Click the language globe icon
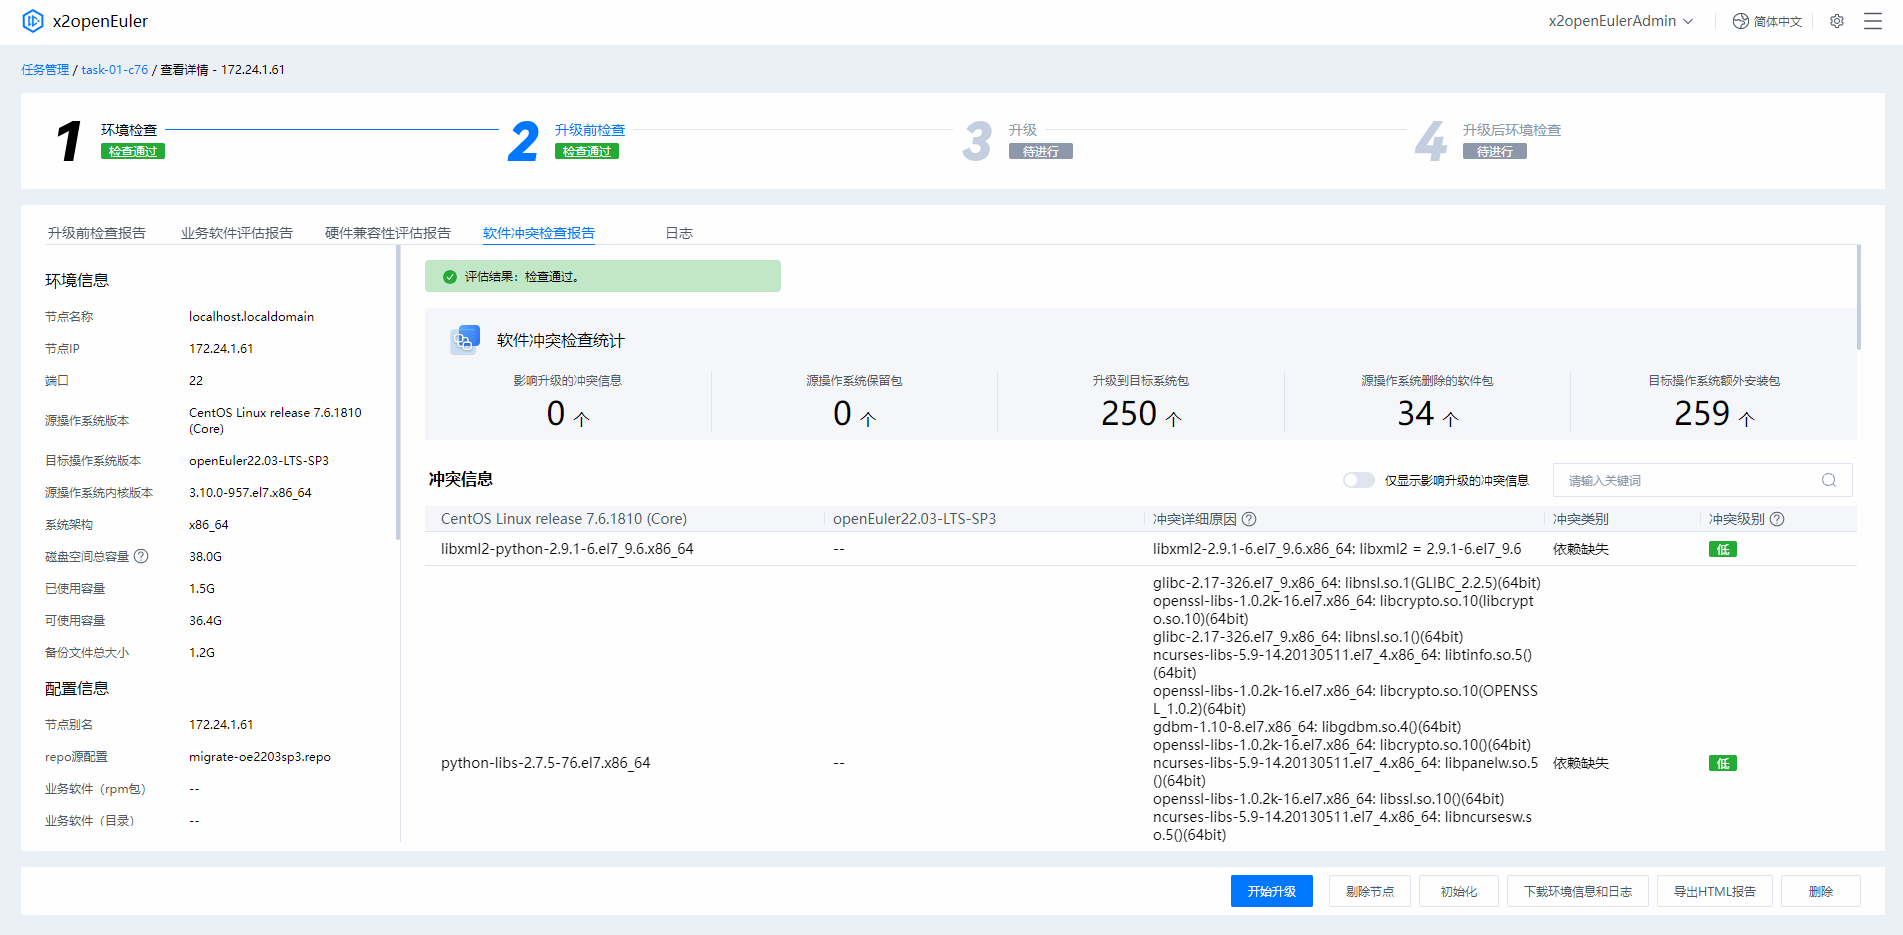This screenshot has height=935, width=1903. (1741, 21)
